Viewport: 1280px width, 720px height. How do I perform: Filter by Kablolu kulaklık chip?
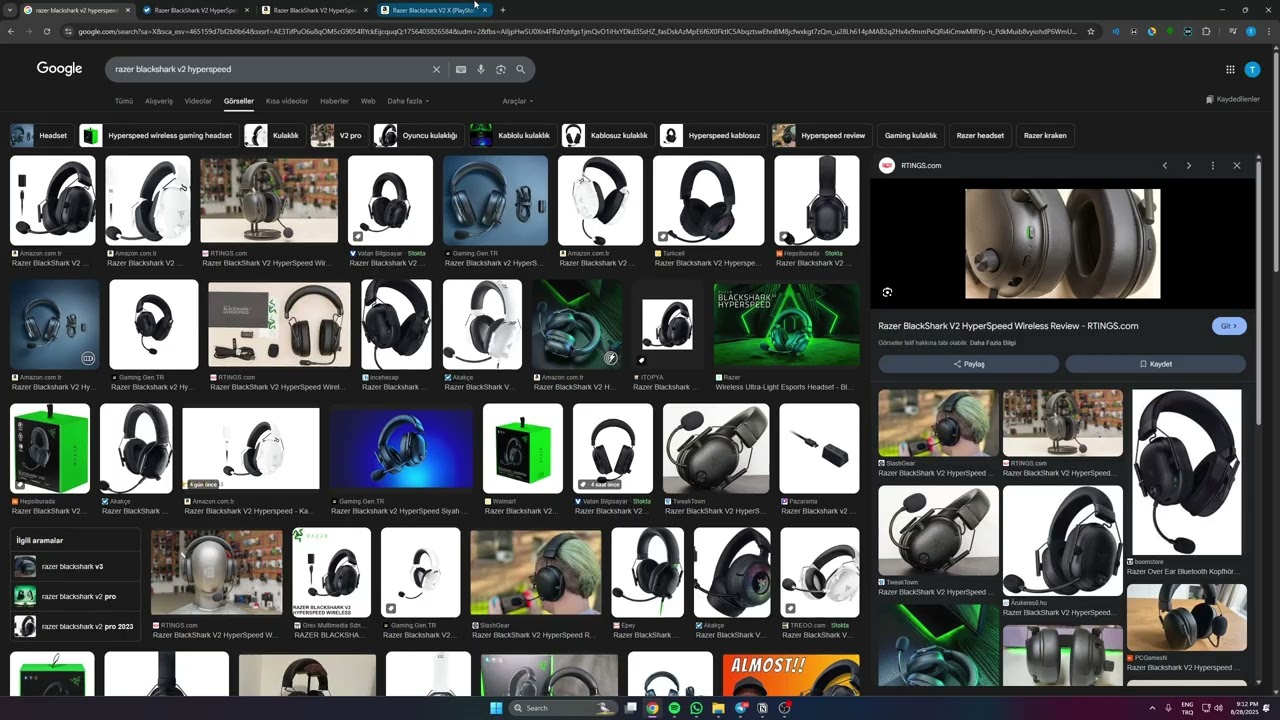(512, 135)
